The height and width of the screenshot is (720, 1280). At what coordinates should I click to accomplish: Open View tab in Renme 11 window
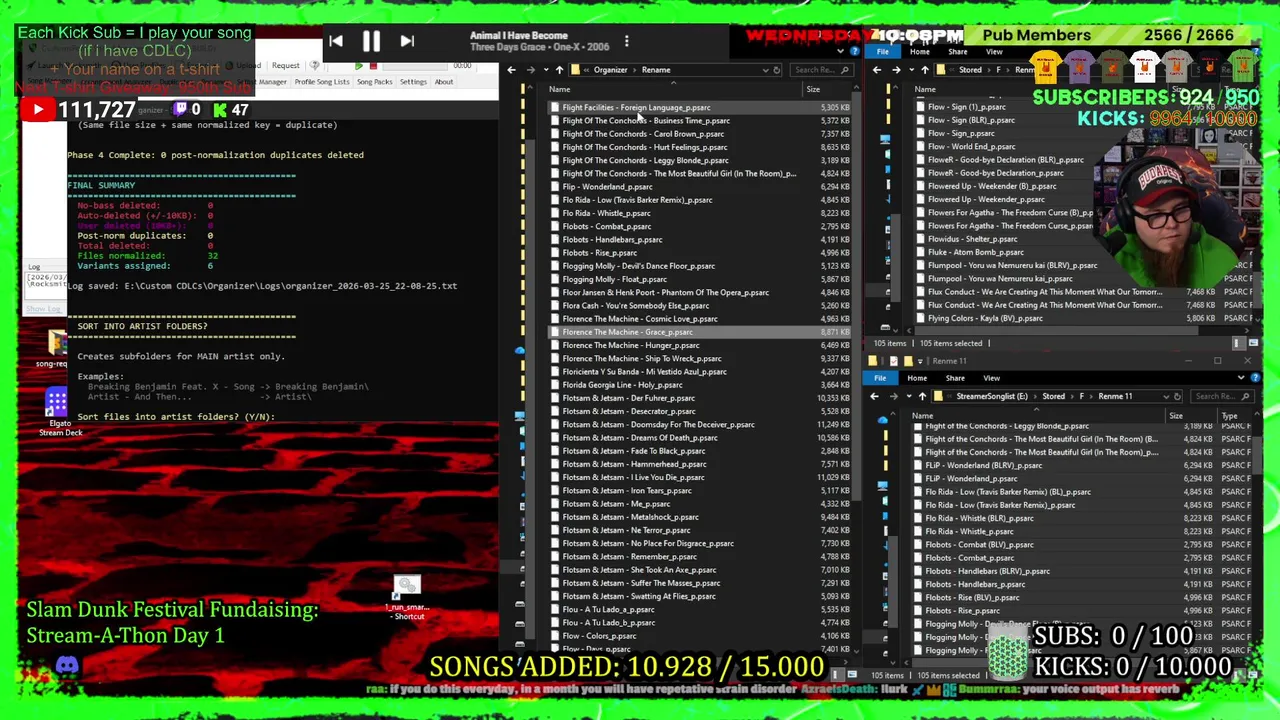pos(991,378)
